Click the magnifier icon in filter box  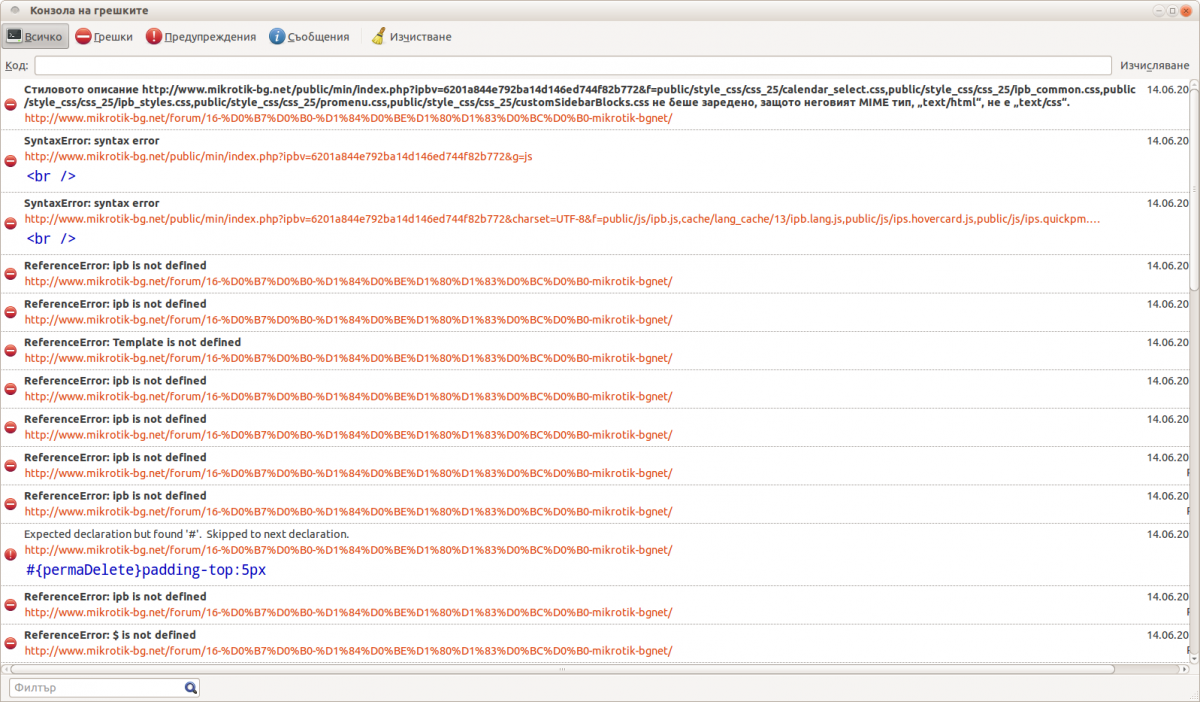(190, 688)
